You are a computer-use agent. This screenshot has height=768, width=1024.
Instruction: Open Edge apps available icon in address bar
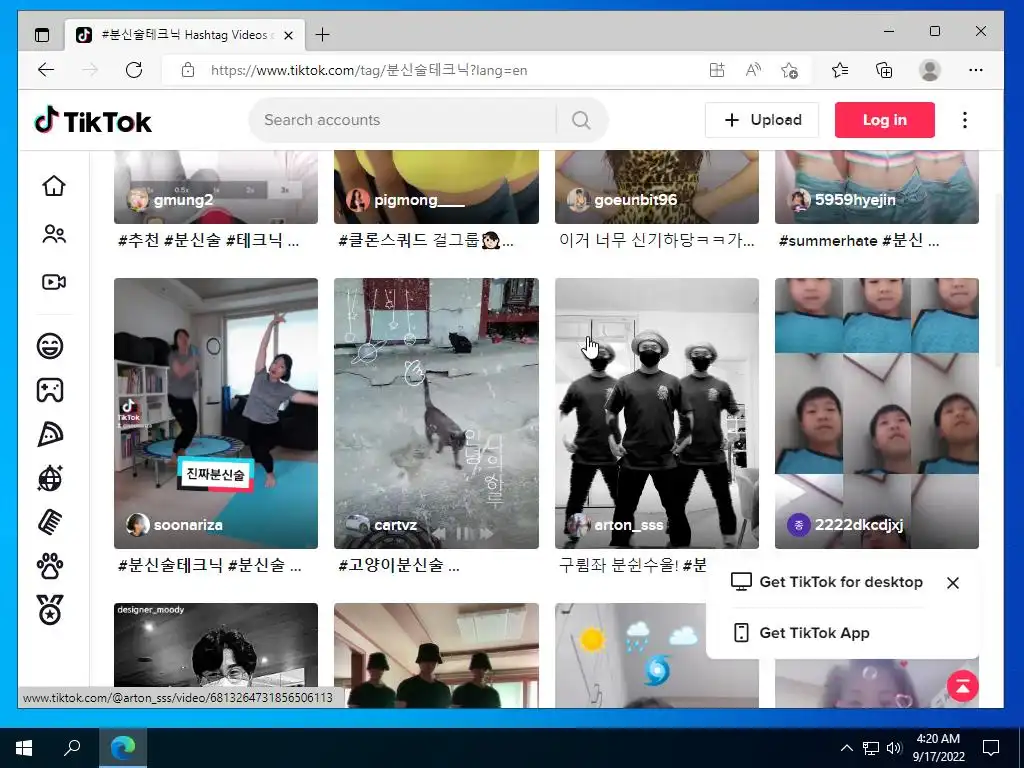(717, 70)
